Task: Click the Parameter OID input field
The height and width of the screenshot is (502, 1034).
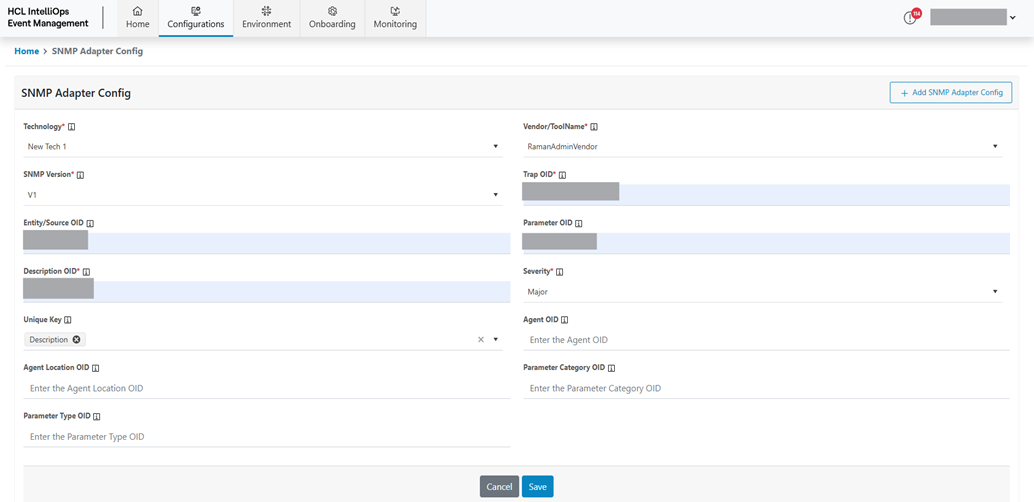Action: [766, 243]
